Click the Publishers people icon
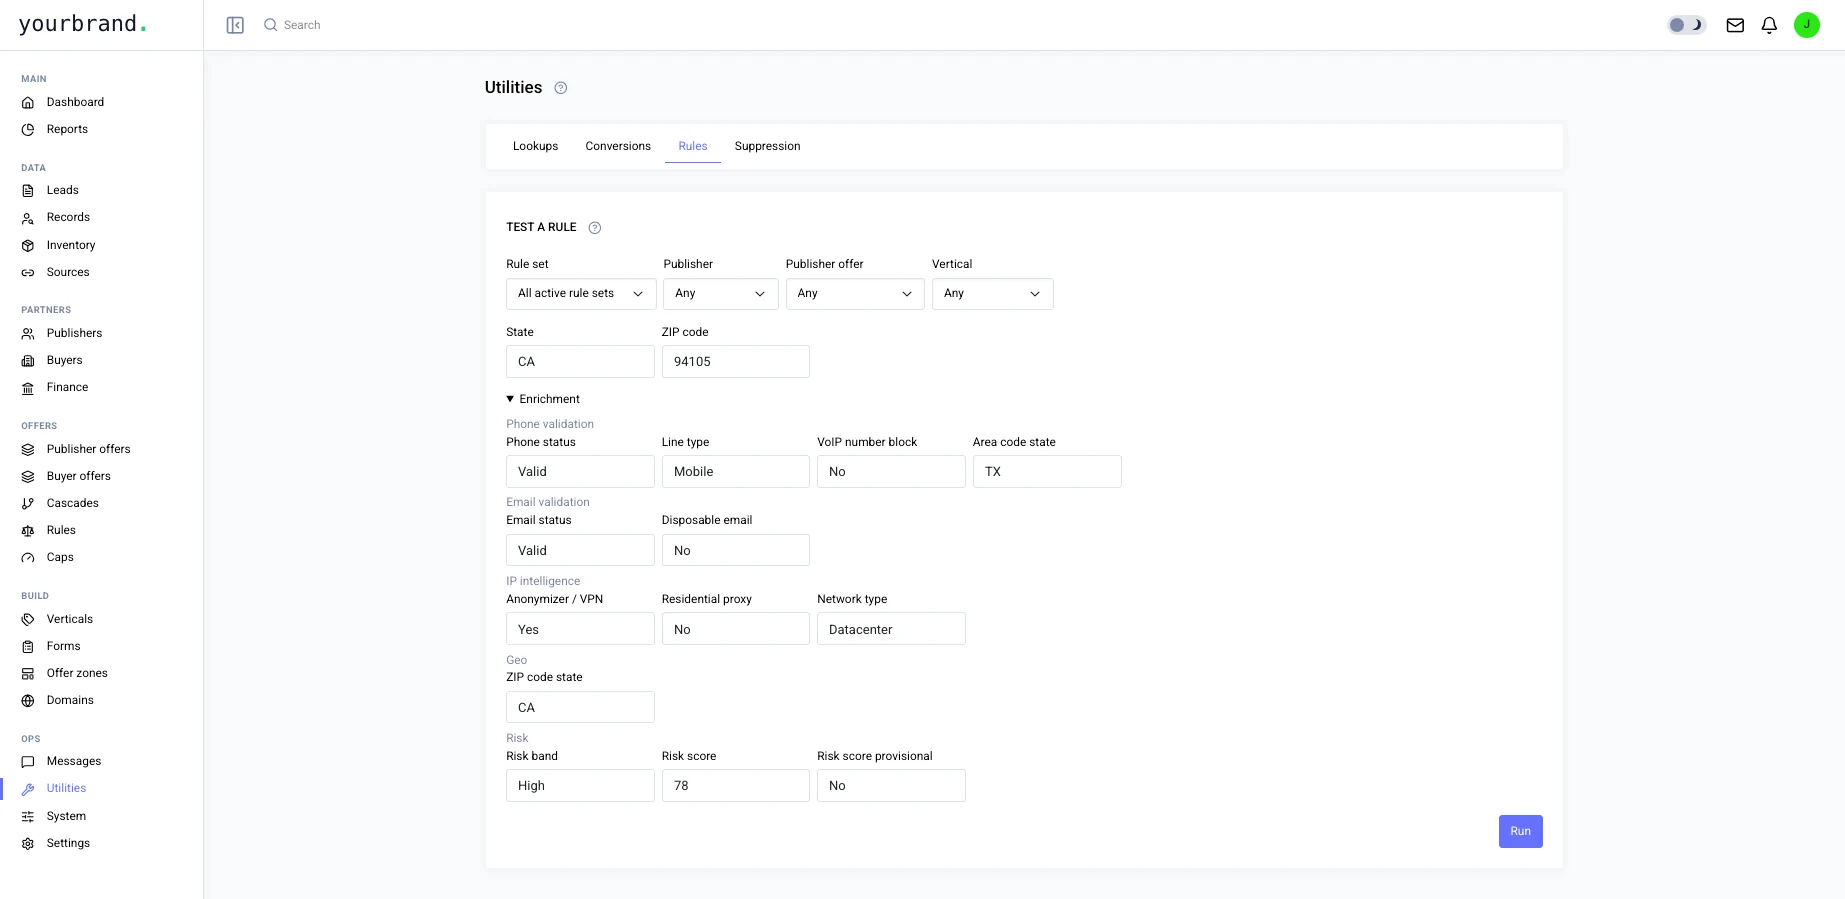1845x899 pixels. (28, 333)
